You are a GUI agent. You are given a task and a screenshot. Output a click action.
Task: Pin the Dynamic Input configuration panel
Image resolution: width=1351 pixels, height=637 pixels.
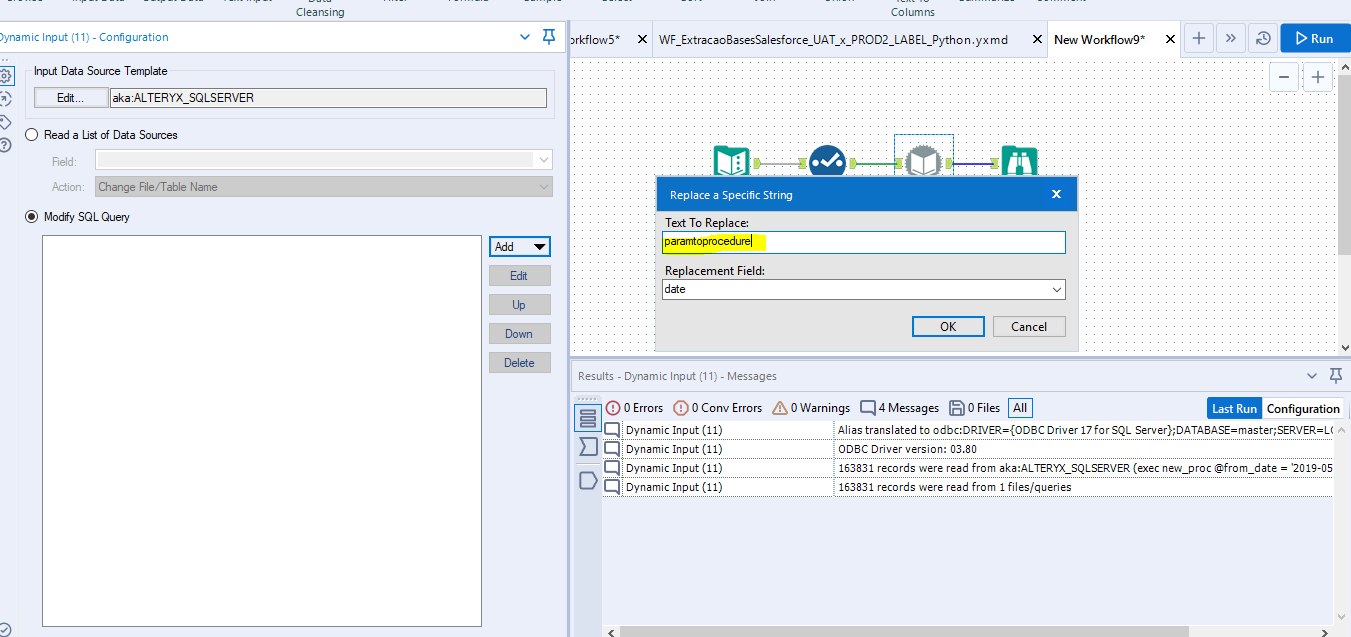548,36
